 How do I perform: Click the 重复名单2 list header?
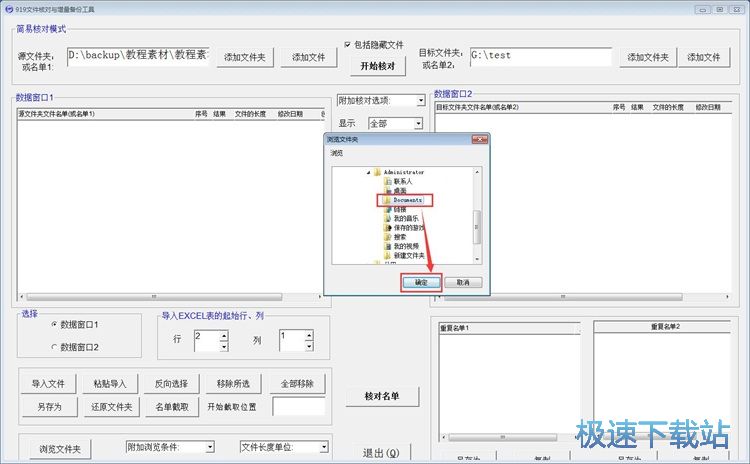[x=662, y=326]
